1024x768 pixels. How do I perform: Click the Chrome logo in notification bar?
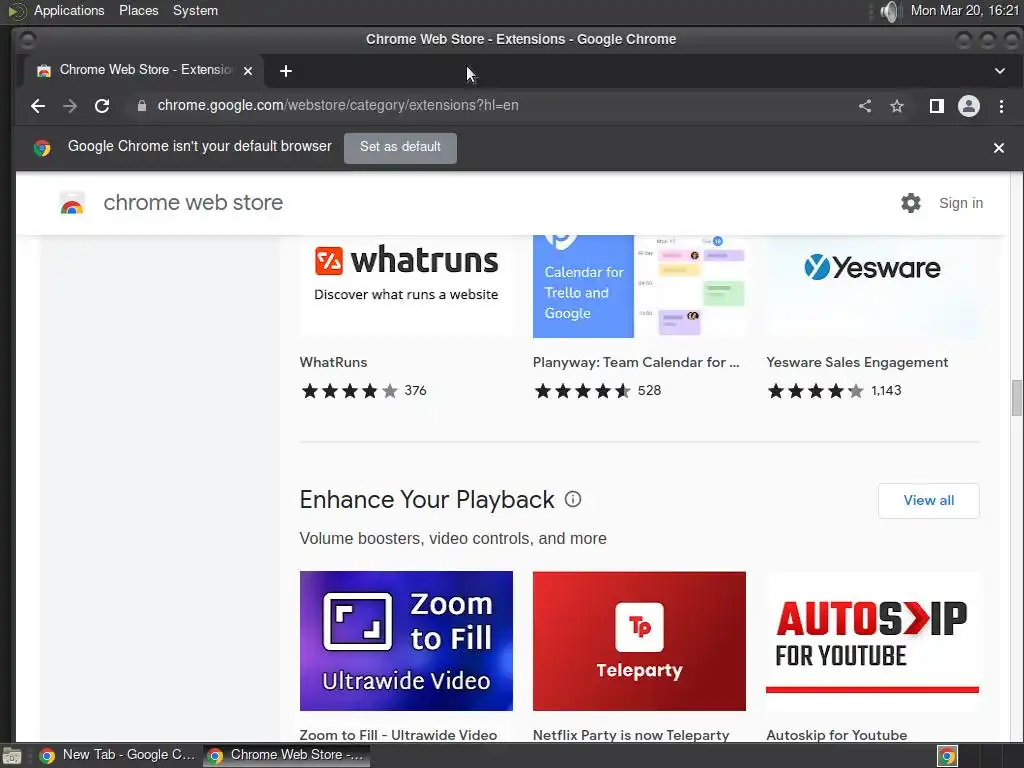point(42,148)
